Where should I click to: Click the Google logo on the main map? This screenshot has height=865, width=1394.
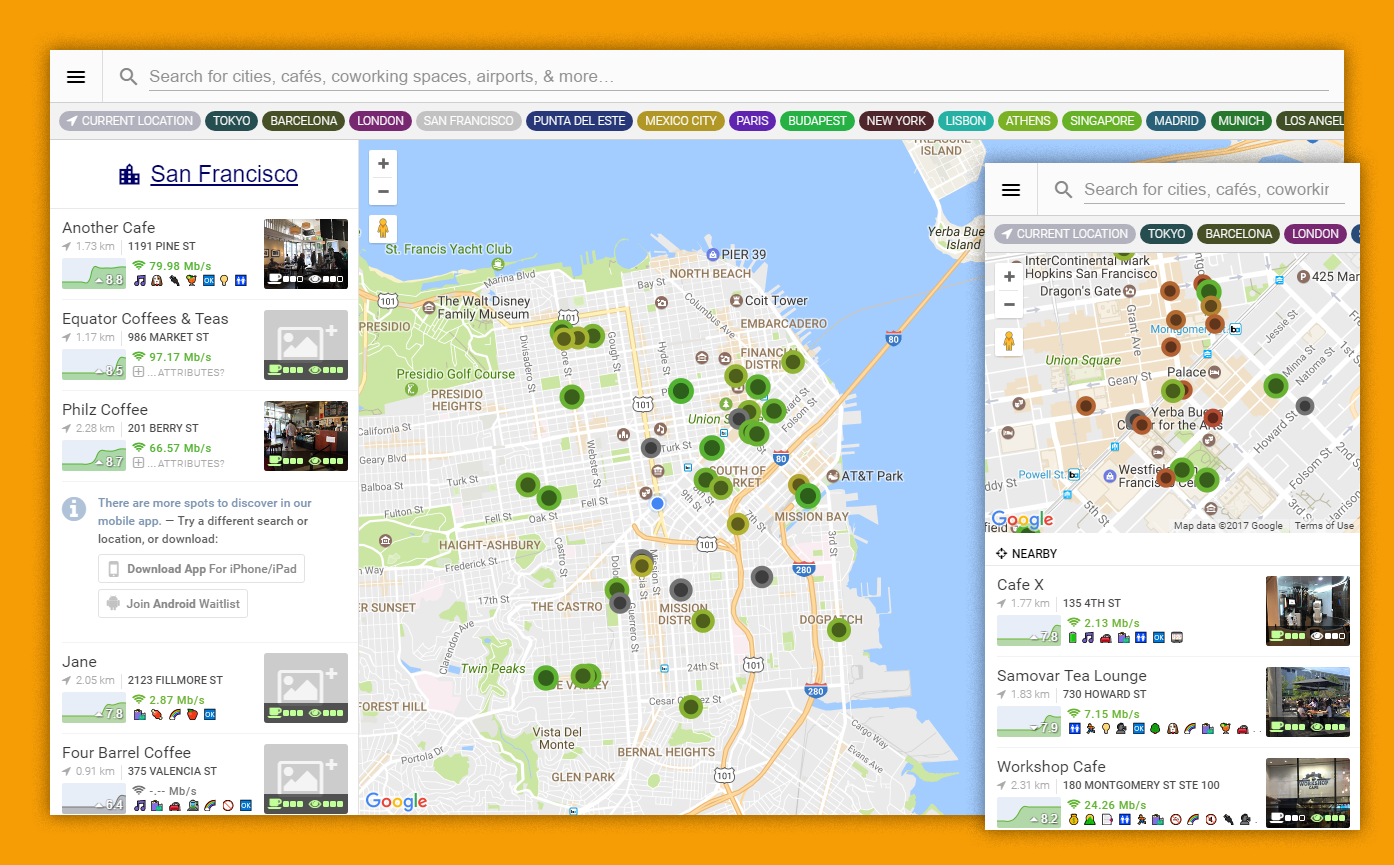point(396,801)
